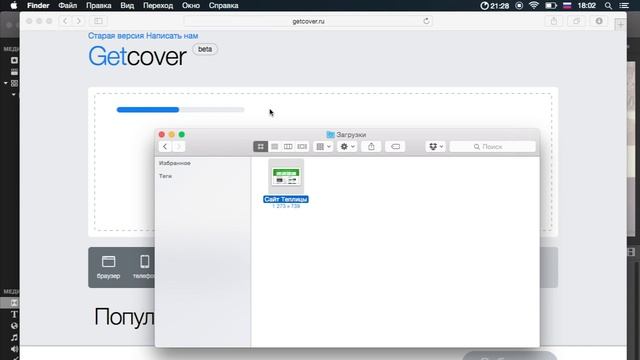Open the Apple menu
This screenshot has width=640, height=360.
pos(13,6)
